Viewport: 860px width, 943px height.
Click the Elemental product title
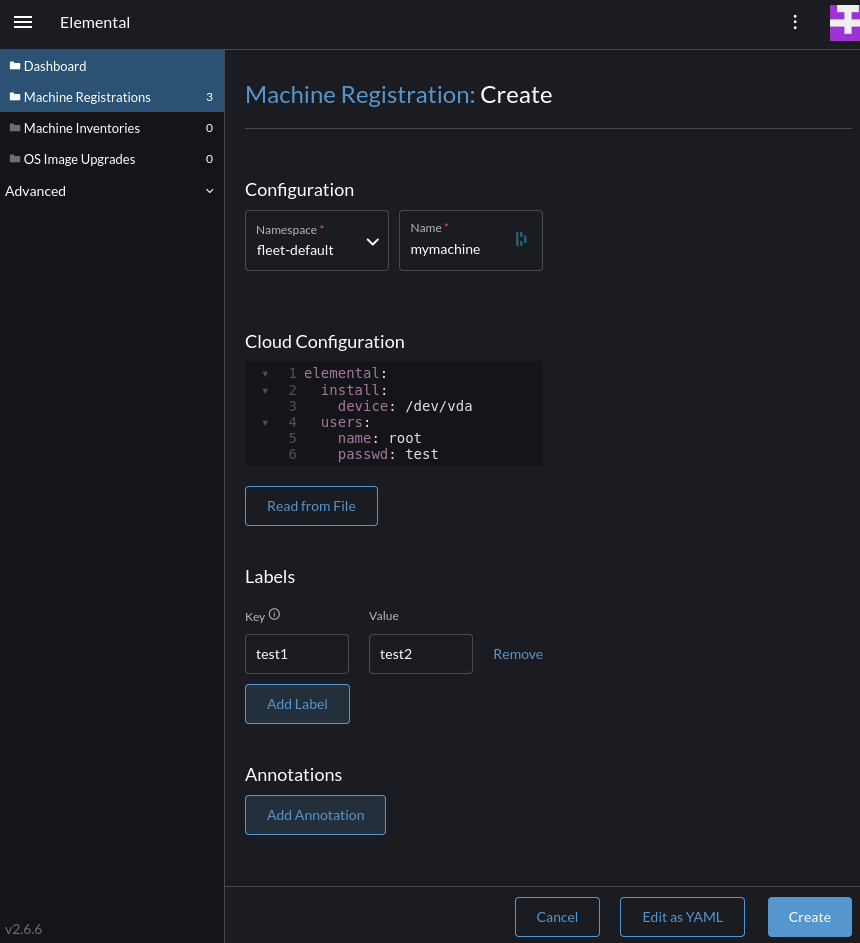click(x=95, y=22)
